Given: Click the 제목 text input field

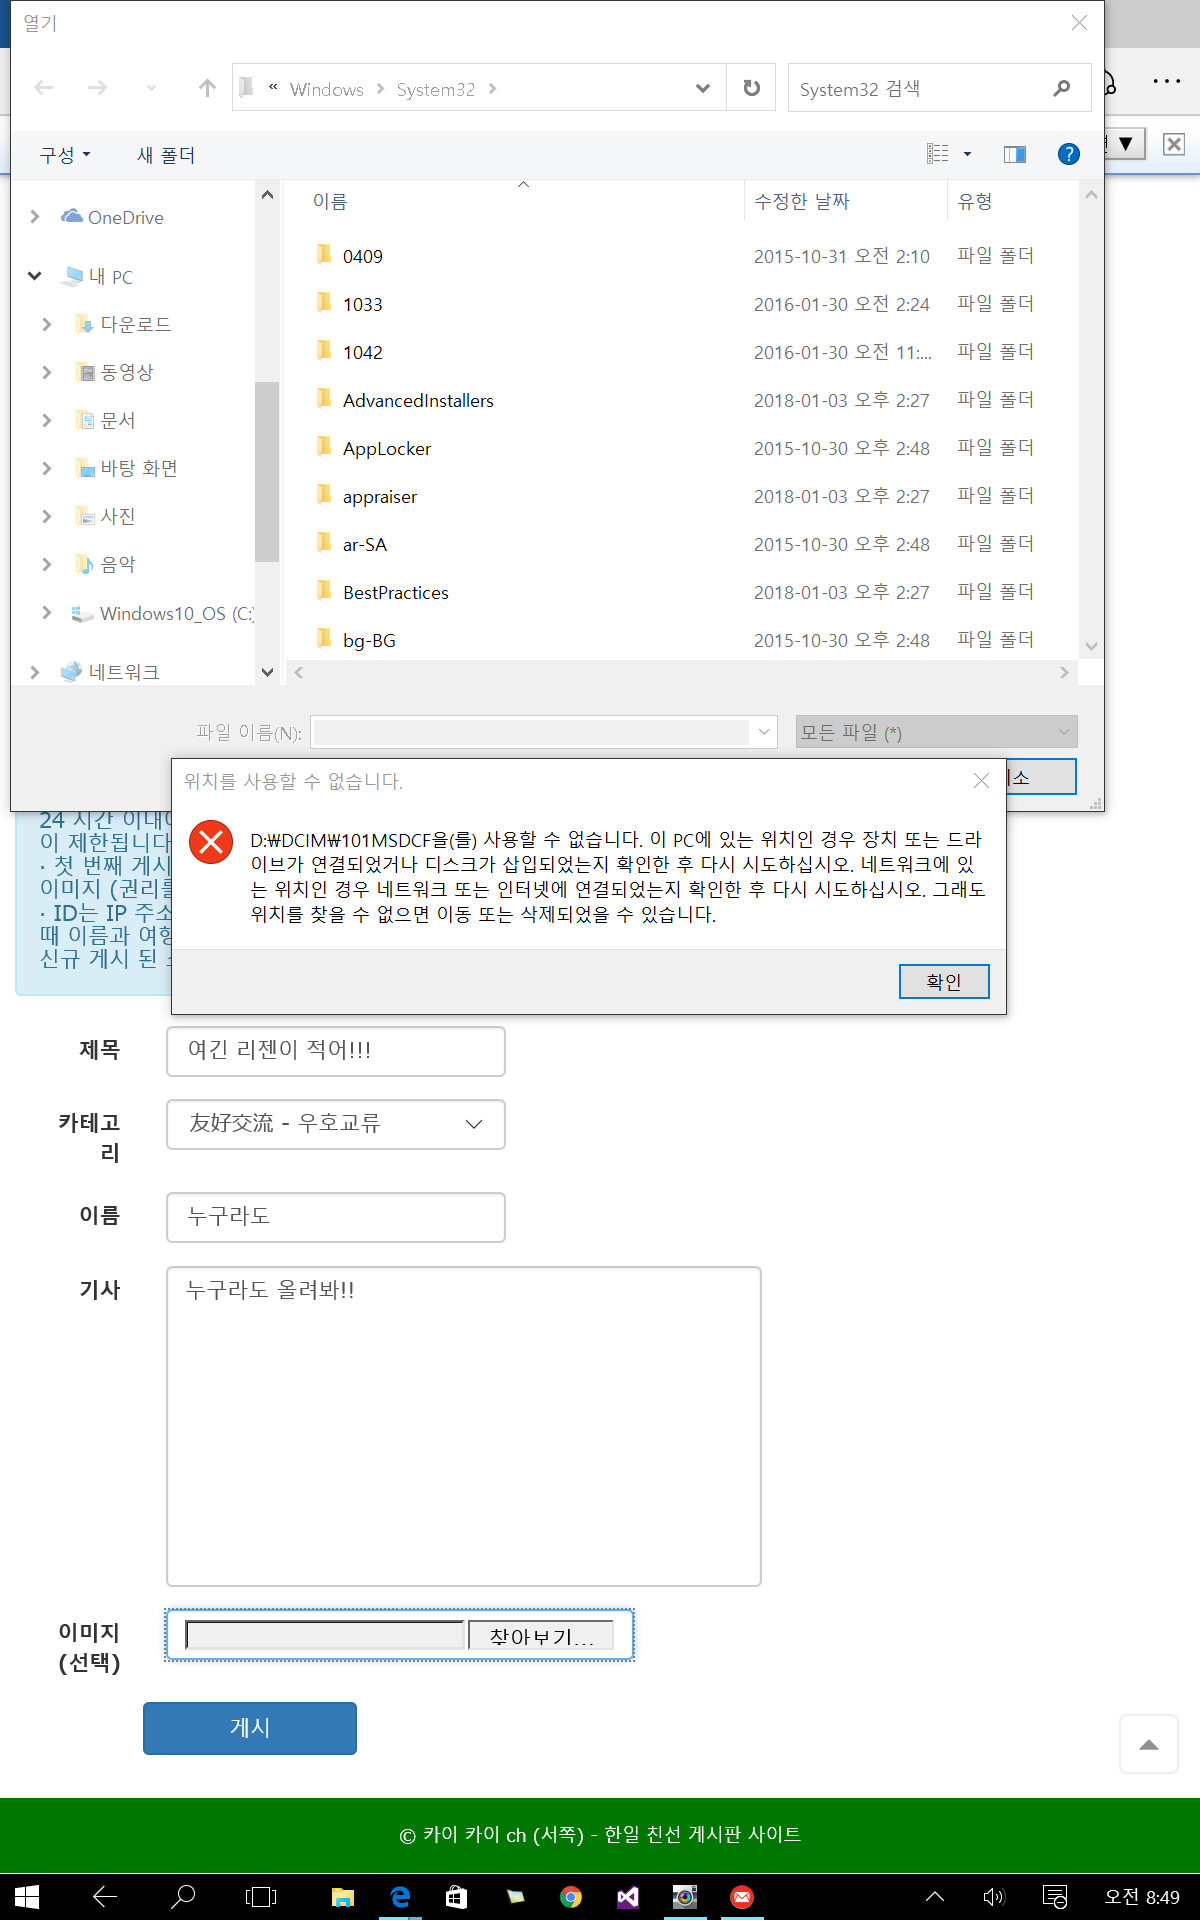Looking at the screenshot, I should point(336,1051).
